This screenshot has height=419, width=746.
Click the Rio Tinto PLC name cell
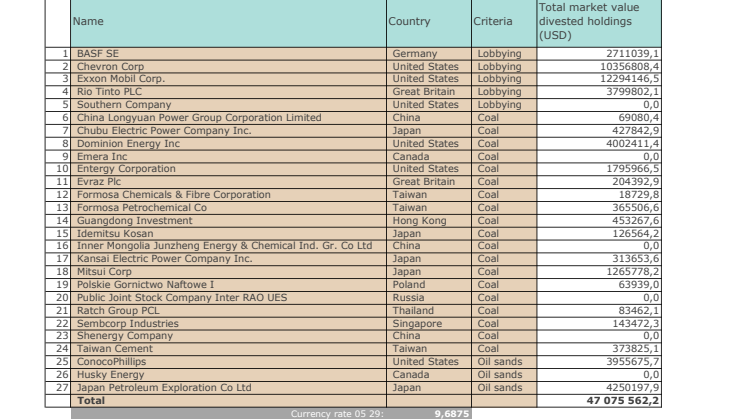pyautogui.click(x=228, y=92)
